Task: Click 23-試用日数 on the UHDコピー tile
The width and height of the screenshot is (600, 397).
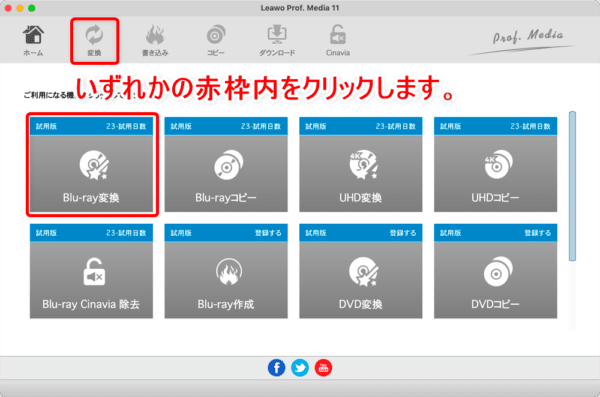Action: pyautogui.click(x=530, y=126)
